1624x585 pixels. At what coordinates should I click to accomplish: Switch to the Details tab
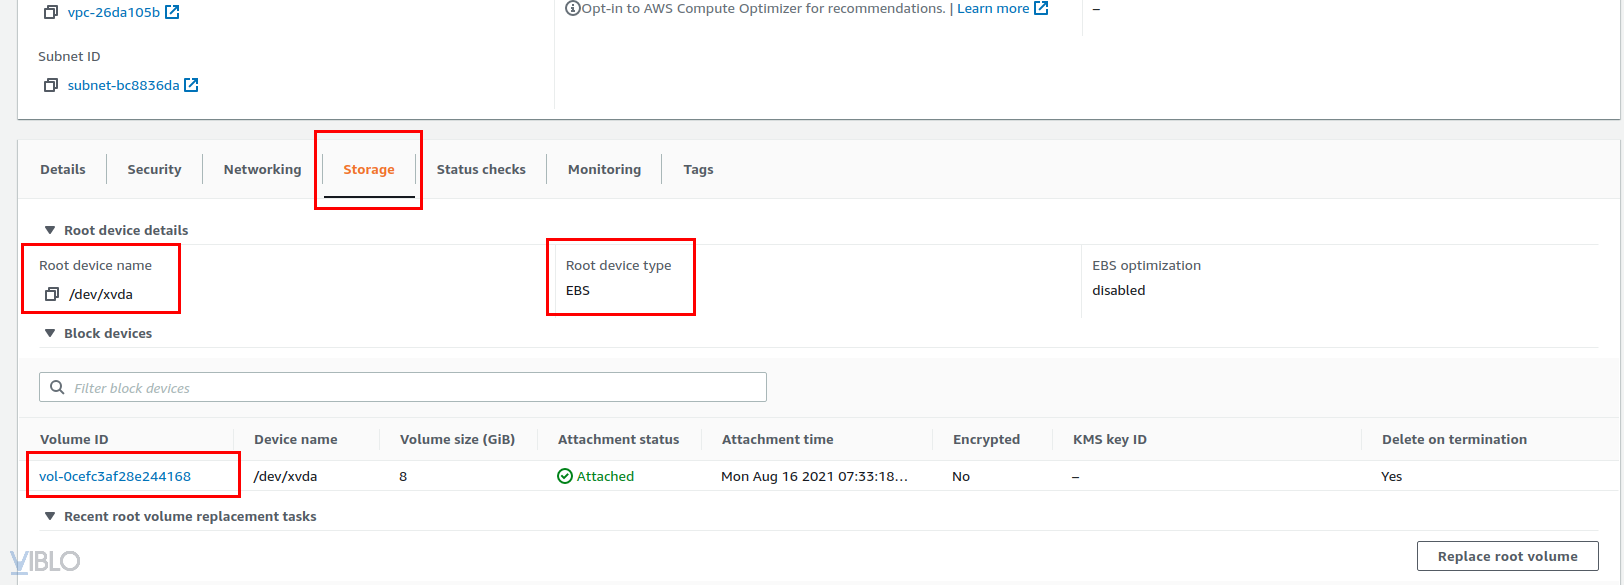[x=63, y=170]
